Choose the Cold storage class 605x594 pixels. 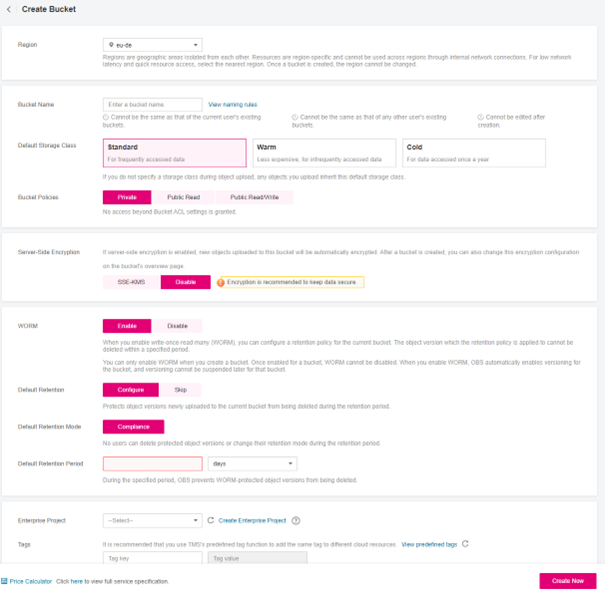coord(474,152)
